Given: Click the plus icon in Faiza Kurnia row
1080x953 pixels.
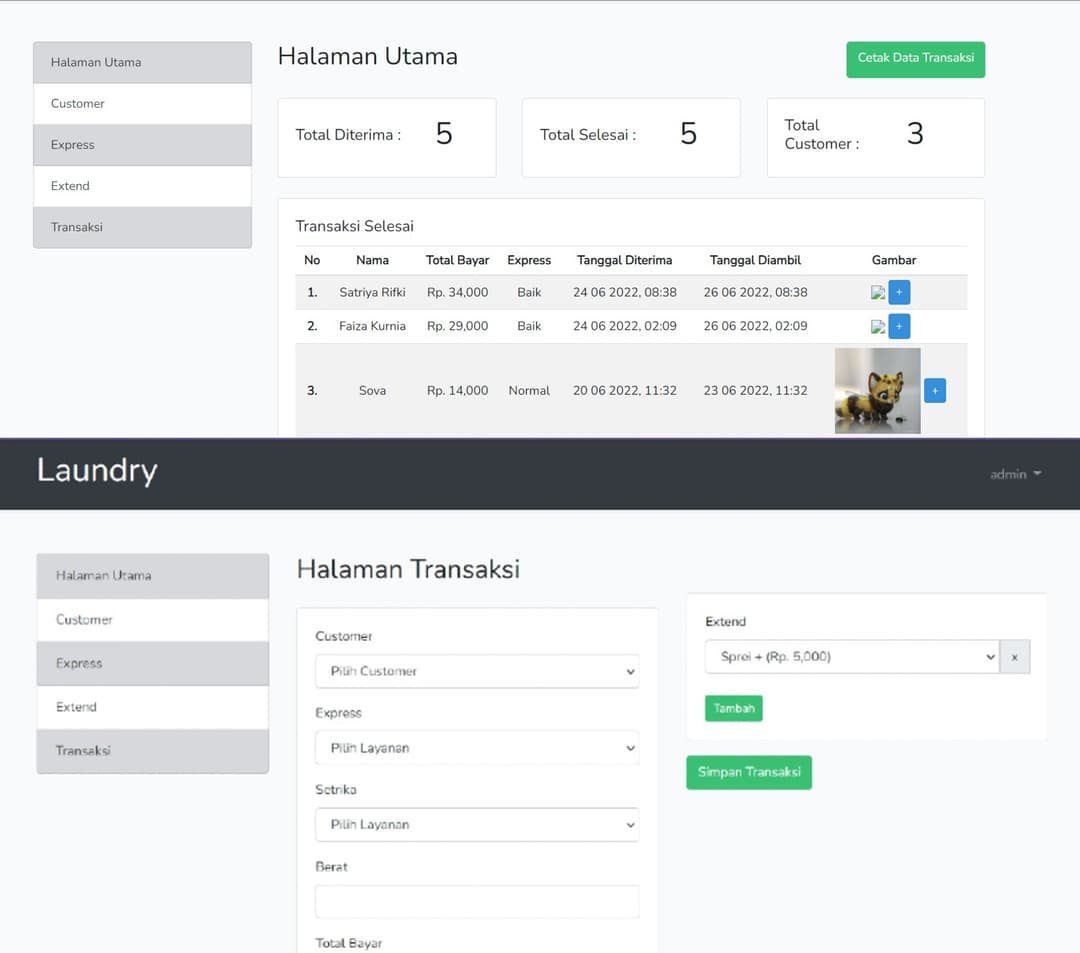Looking at the screenshot, I should [x=899, y=326].
